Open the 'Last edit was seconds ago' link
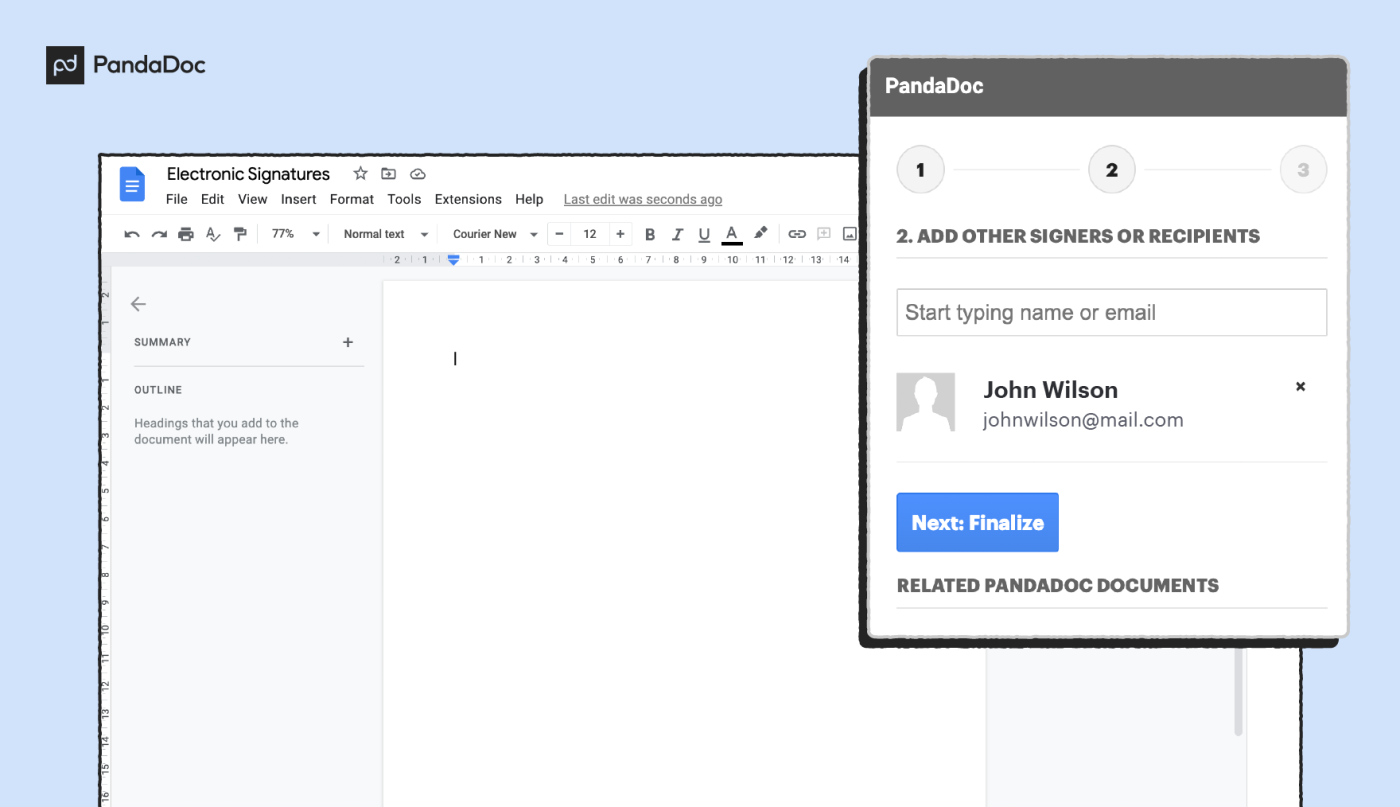This screenshot has height=807, width=1400. [643, 199]
